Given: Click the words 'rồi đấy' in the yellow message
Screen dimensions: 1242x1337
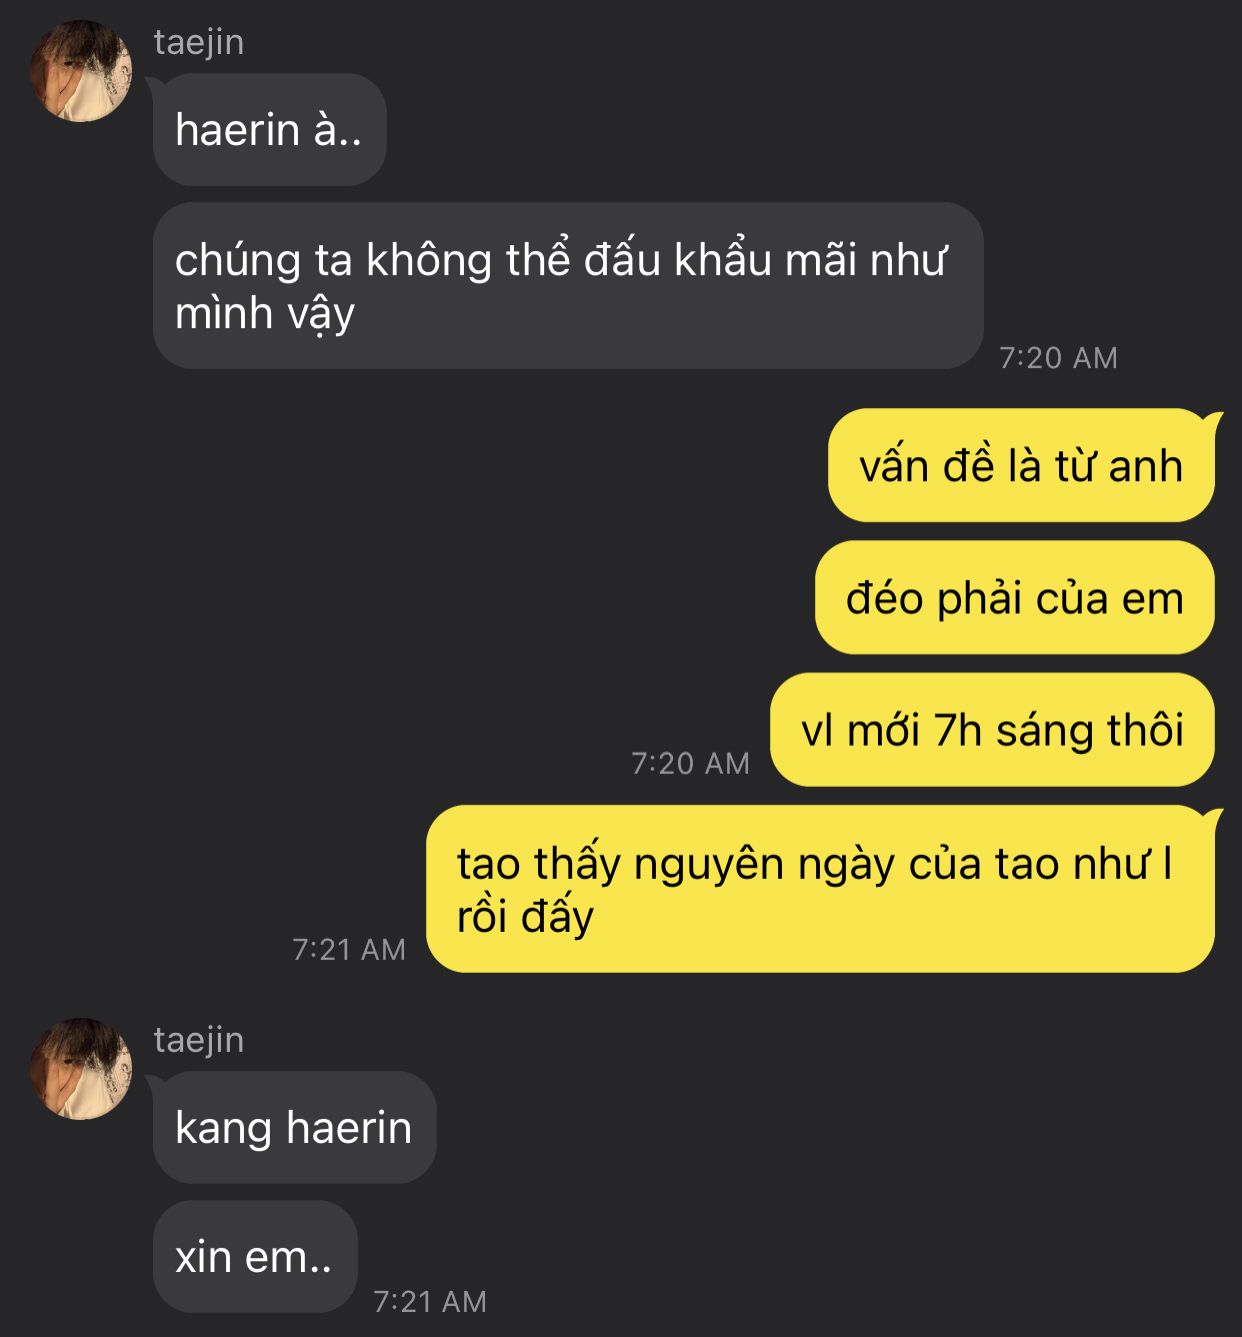Looking at the screenshot, I should pyautogui.click(x=526, y=917).
